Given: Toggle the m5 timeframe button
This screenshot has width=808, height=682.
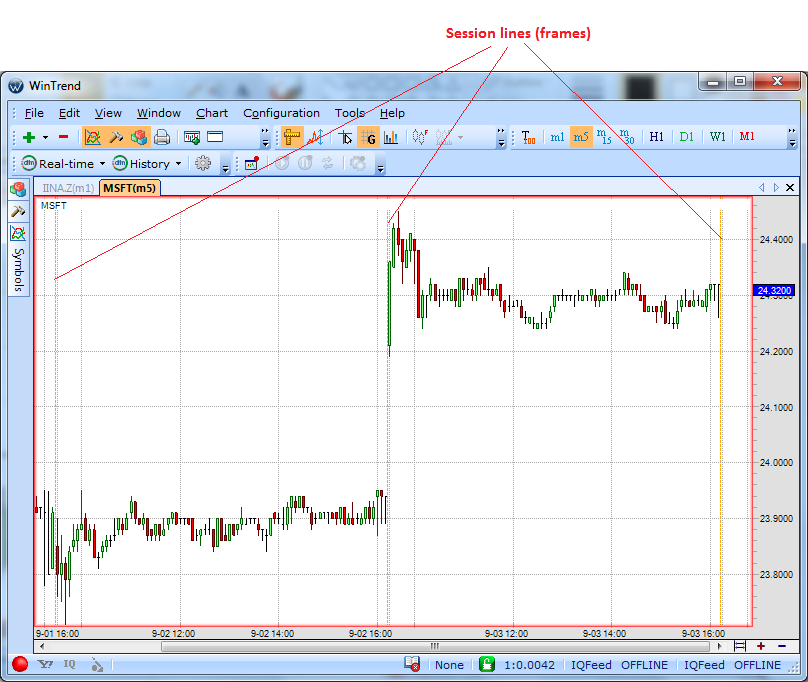Looking at the screenshot, I should pos(581,137).
